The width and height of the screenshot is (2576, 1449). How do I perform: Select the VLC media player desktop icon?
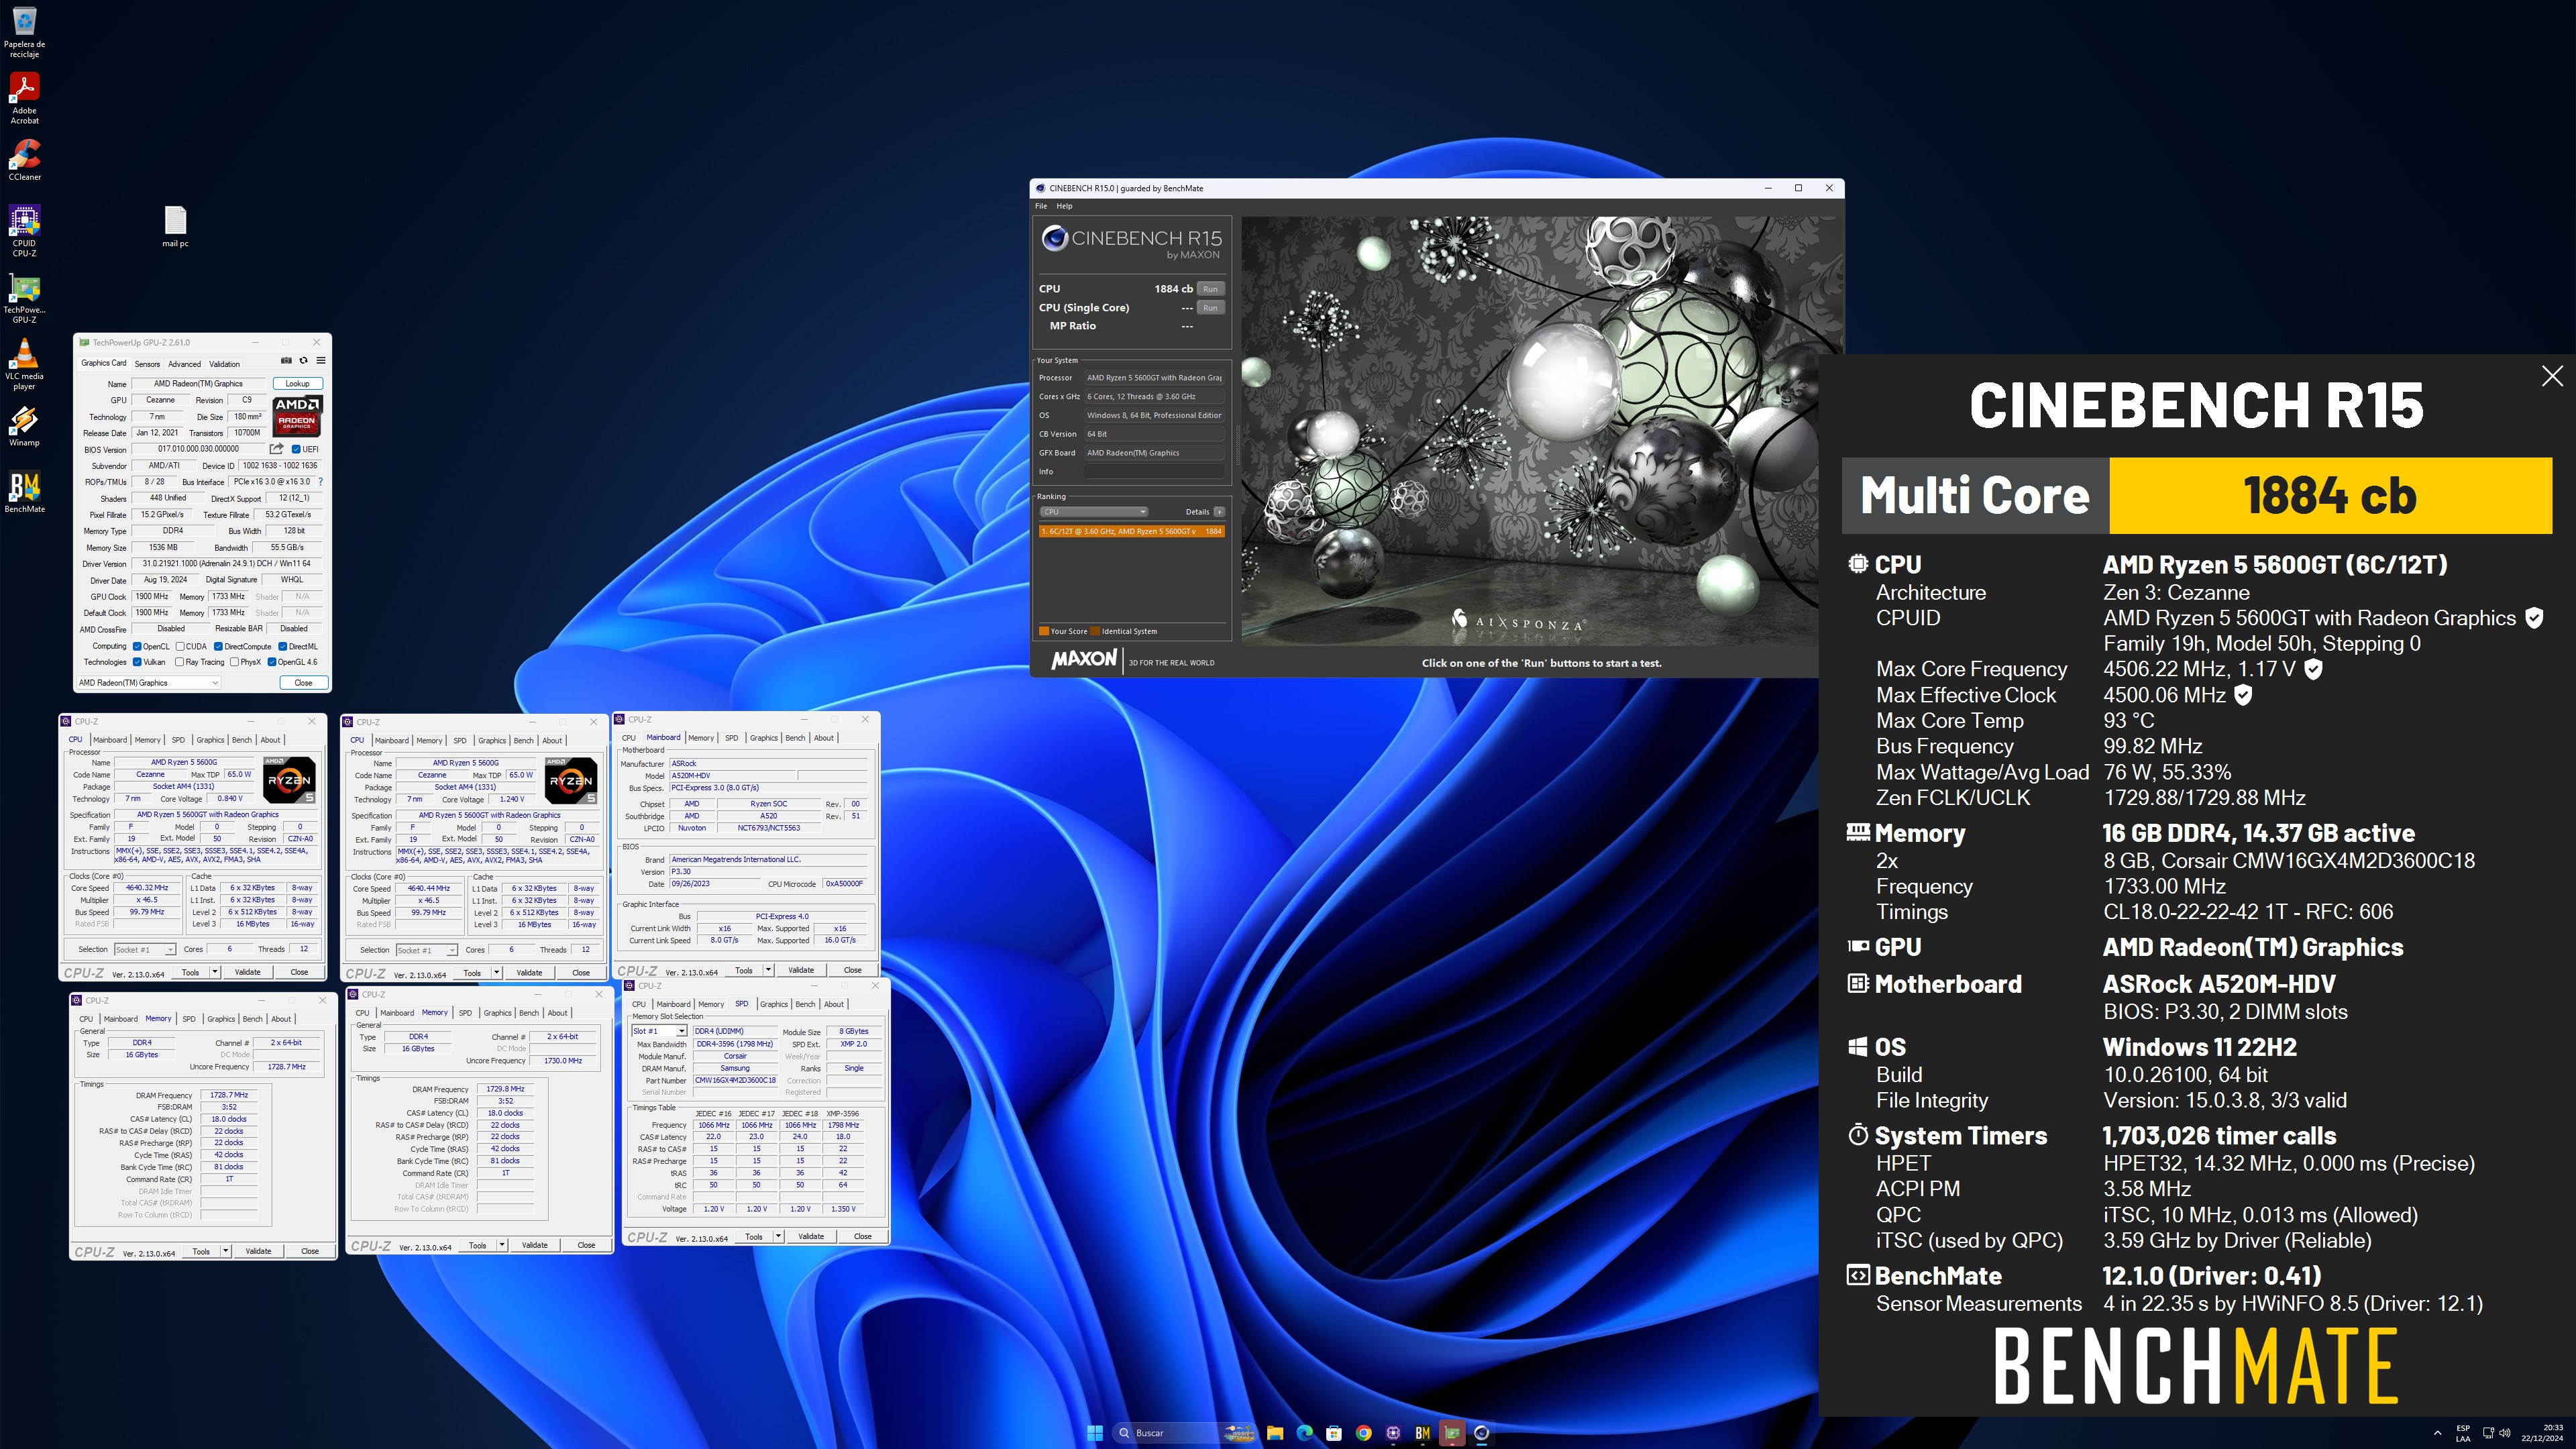[x=24, y=363]
